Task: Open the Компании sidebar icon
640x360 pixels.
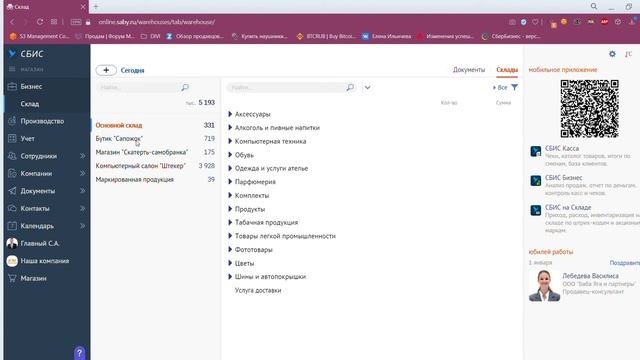Action: click(12, 173)
